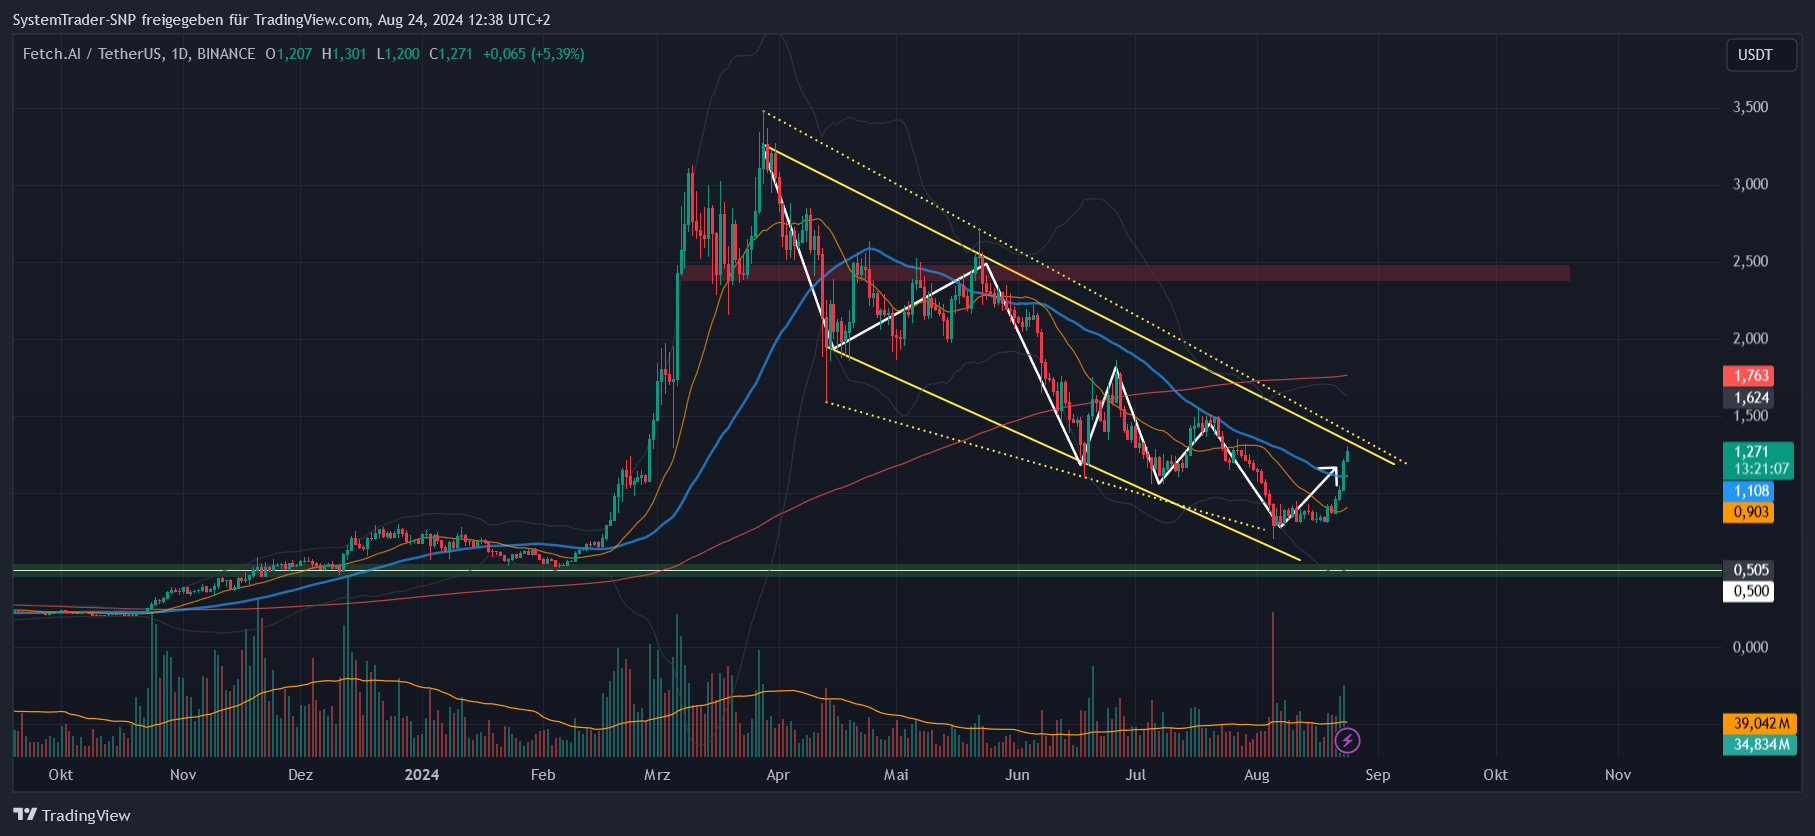Image resolution: width=1815 pixels, height=836 pixels.
Task: Click the blue 1,108 price label
Action: tap(1748, 491)
